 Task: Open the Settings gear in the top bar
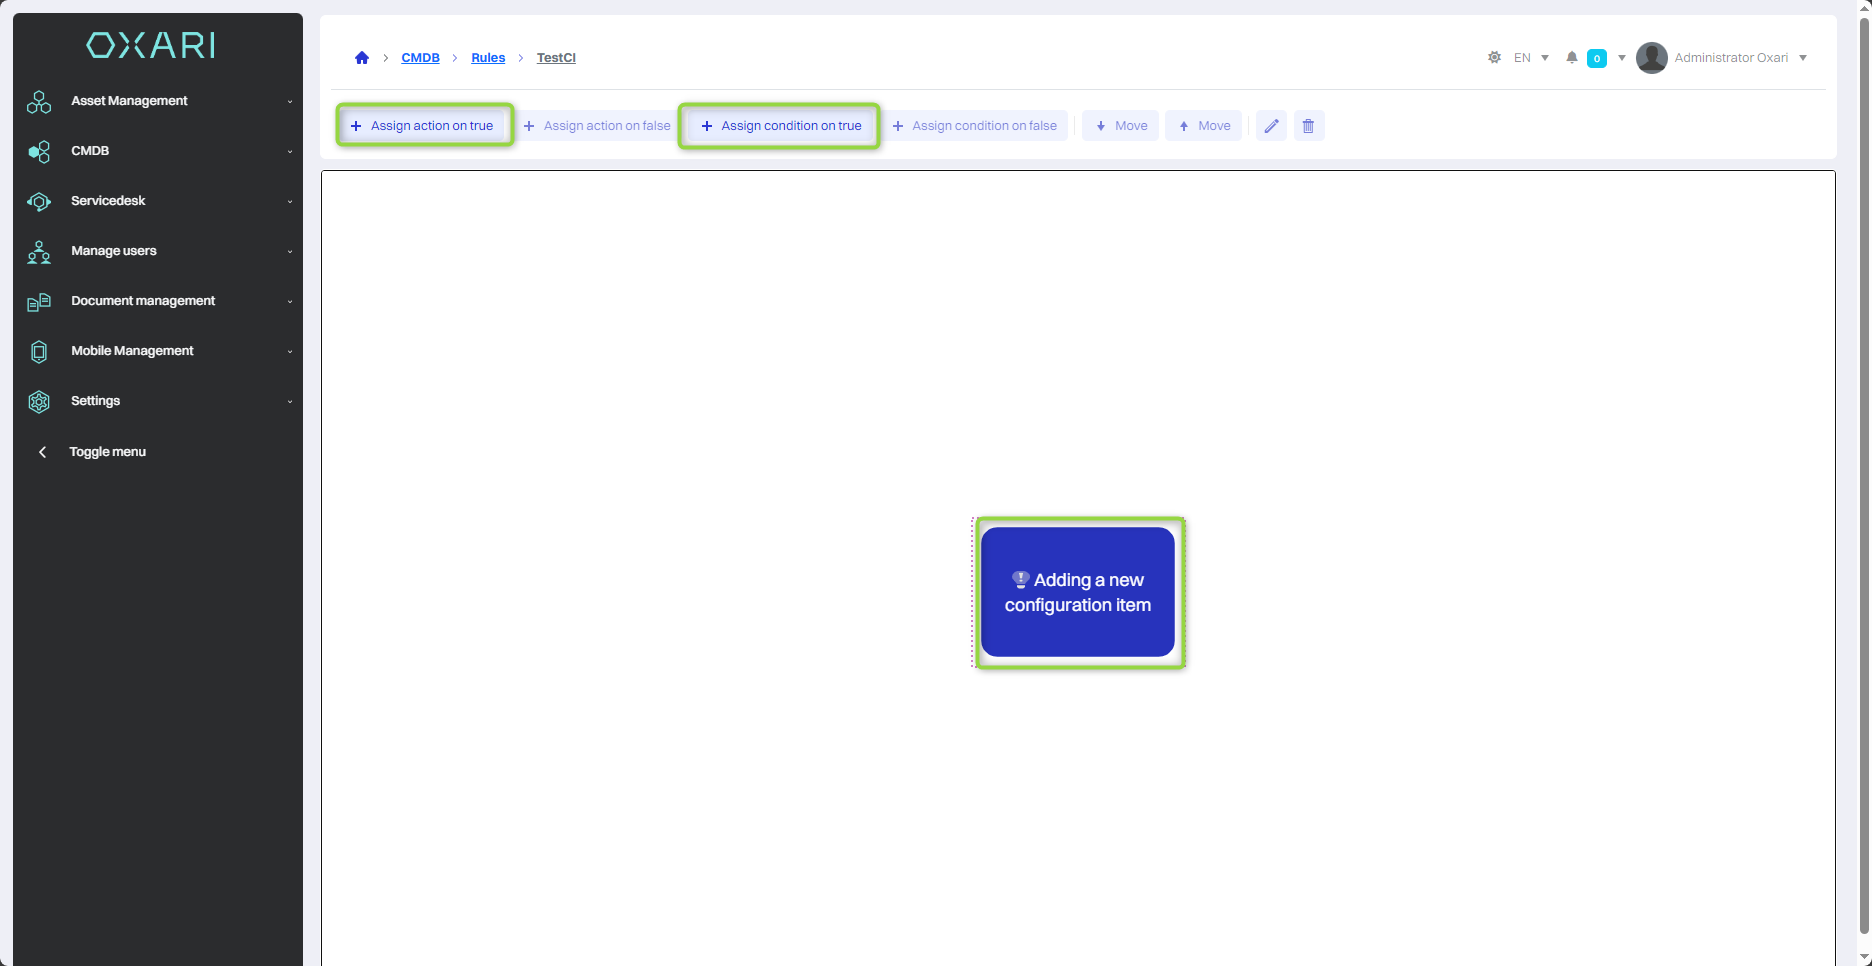[1494, 57]
